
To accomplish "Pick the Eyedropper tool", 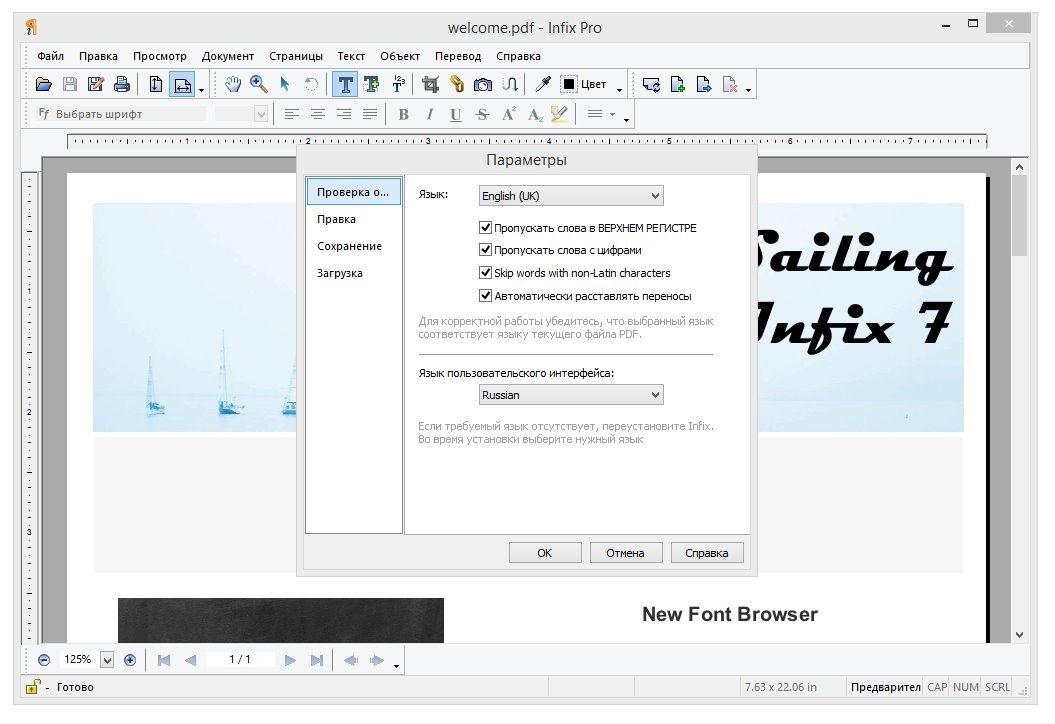I will click(x=542, y=85).
